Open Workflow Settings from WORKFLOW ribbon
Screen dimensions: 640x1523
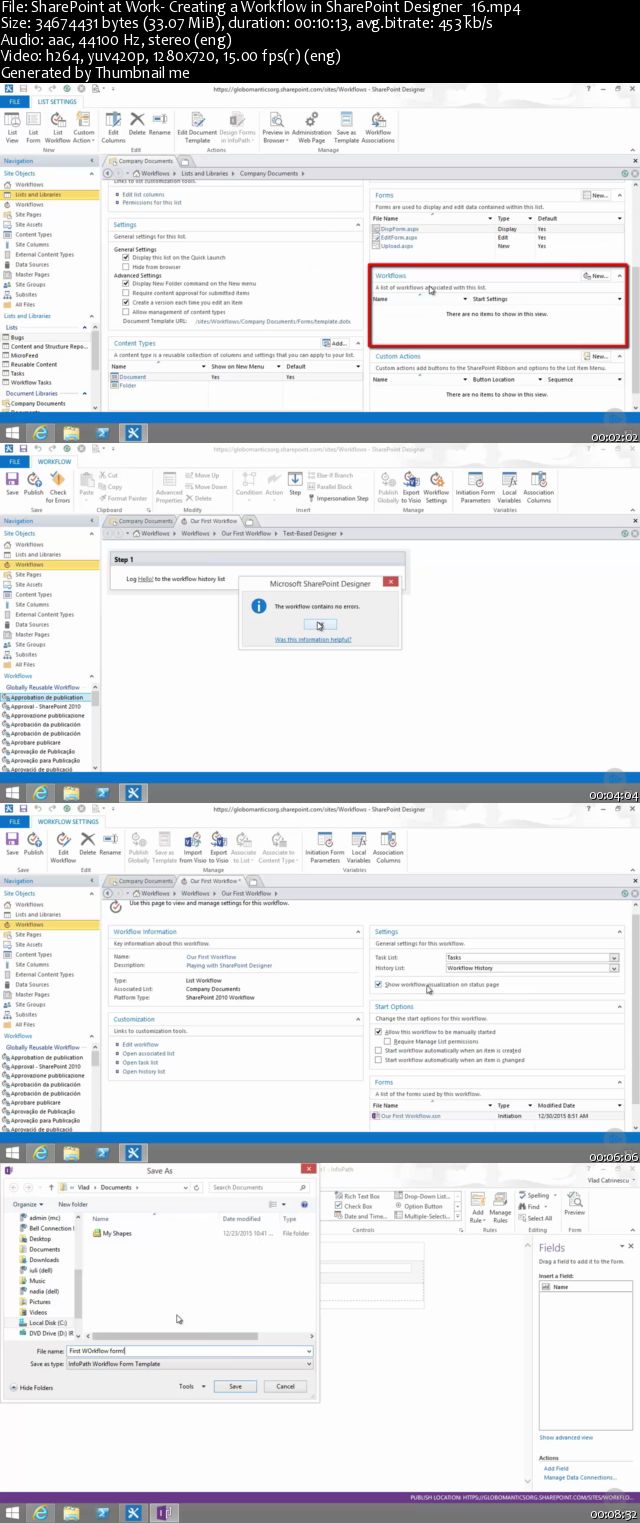[x=436, y=487]
